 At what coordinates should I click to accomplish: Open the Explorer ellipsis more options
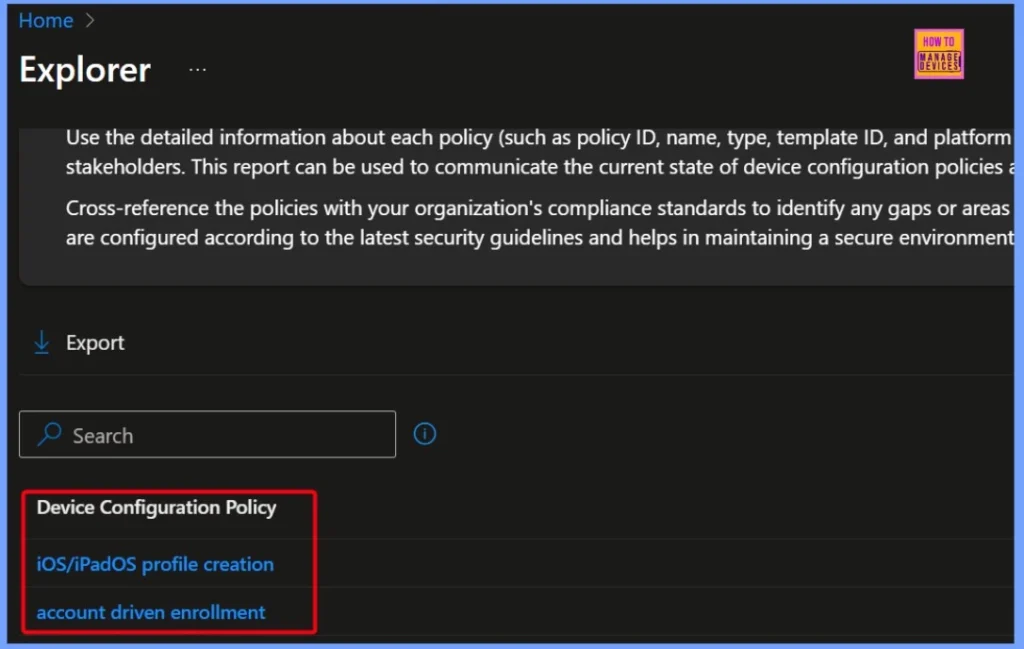click(197, 69)
